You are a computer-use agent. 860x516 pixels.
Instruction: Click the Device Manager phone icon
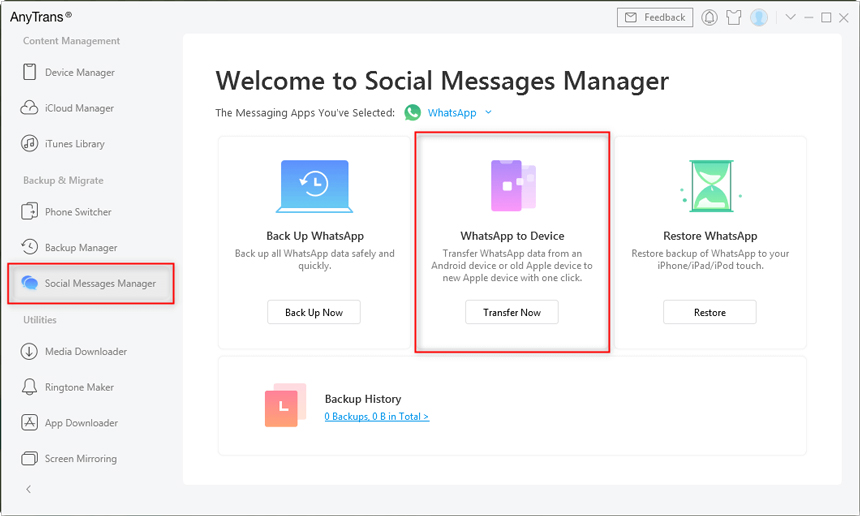pos(29,72)
